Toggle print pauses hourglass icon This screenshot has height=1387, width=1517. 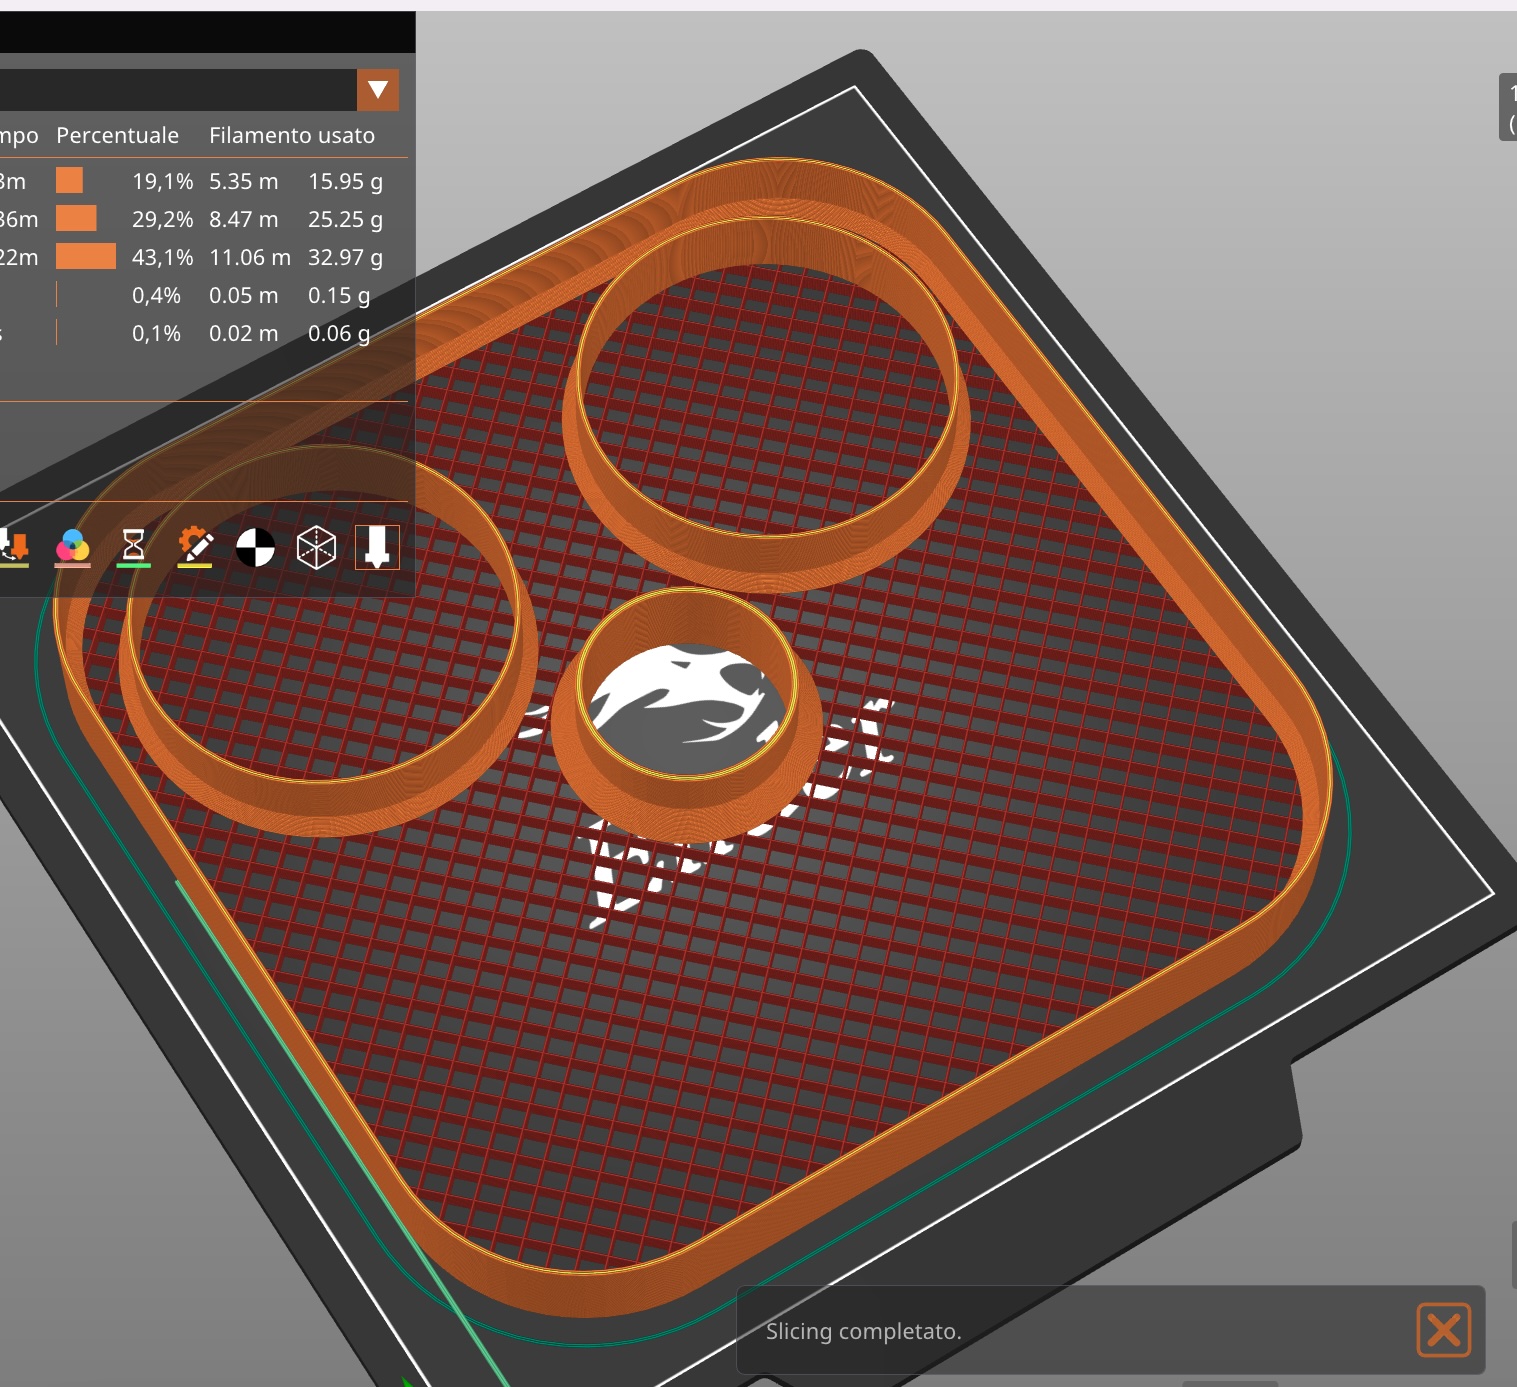tap(133, 547)
